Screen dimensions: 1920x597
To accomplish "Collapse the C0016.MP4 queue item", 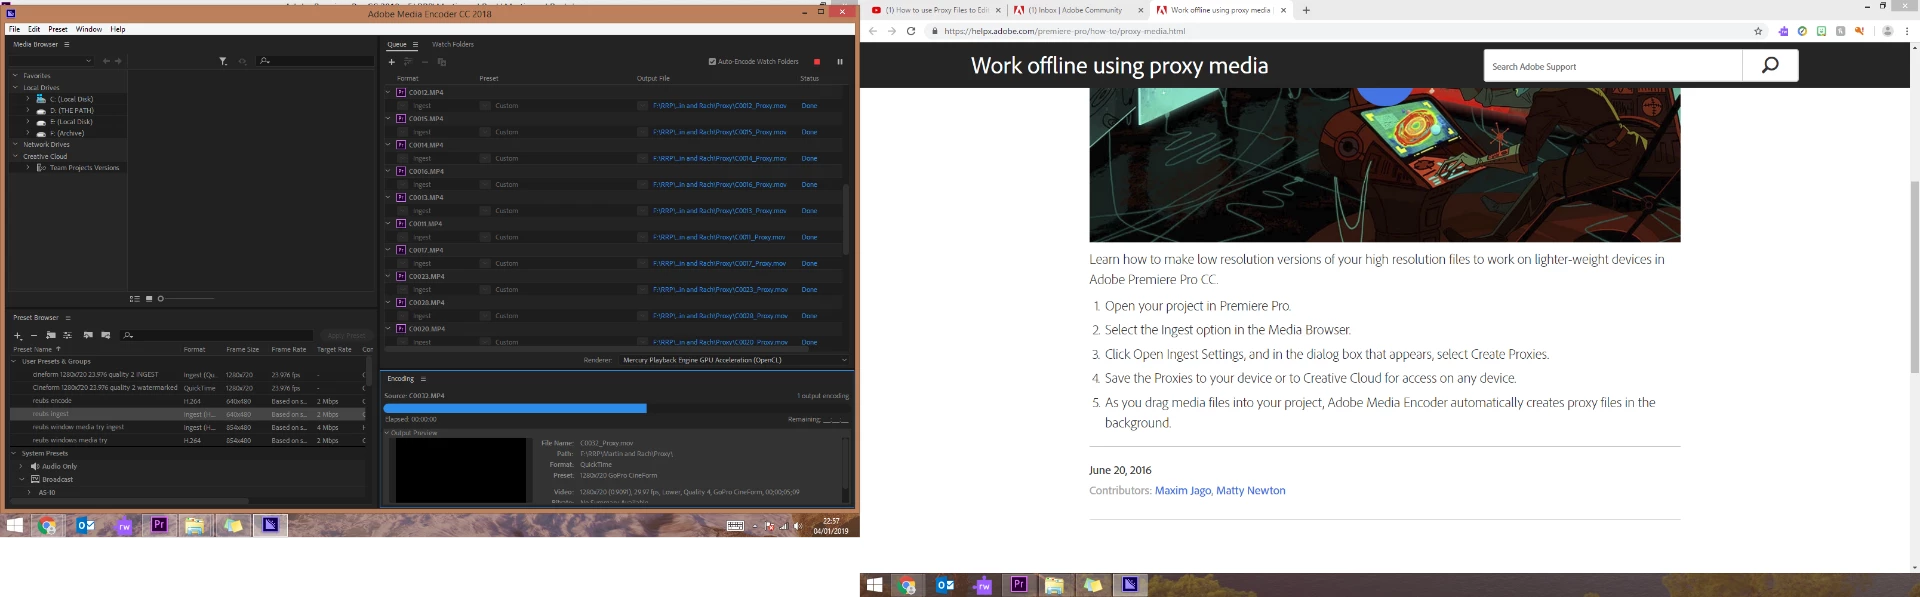I will (389, 171).
